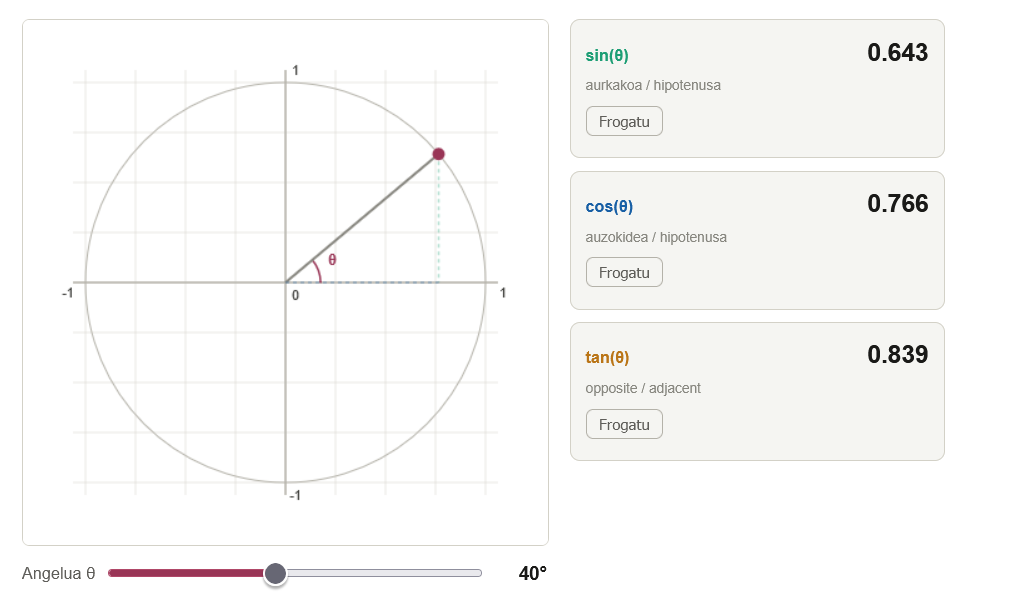
Task: Click the θ angle label near the origin
Action: [332, 259]
